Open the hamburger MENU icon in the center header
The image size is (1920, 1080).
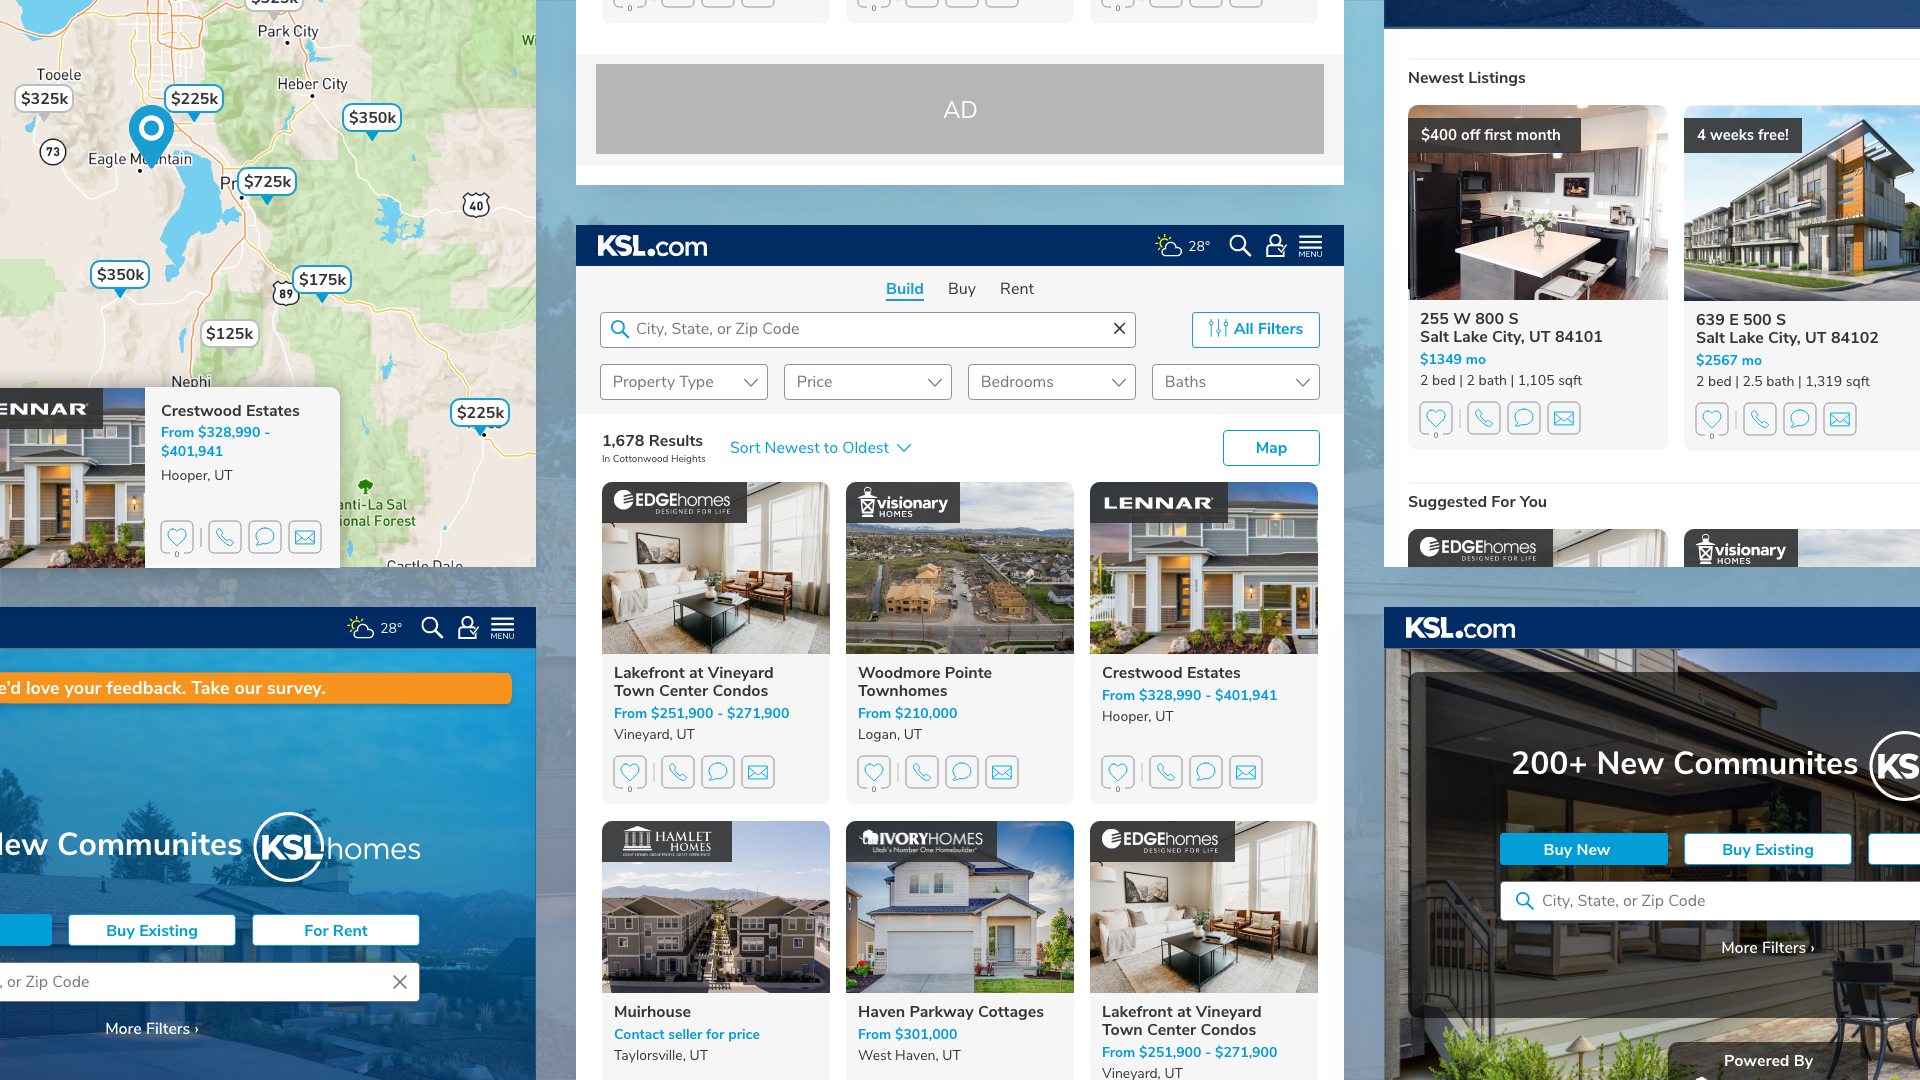coord(1310,246)
